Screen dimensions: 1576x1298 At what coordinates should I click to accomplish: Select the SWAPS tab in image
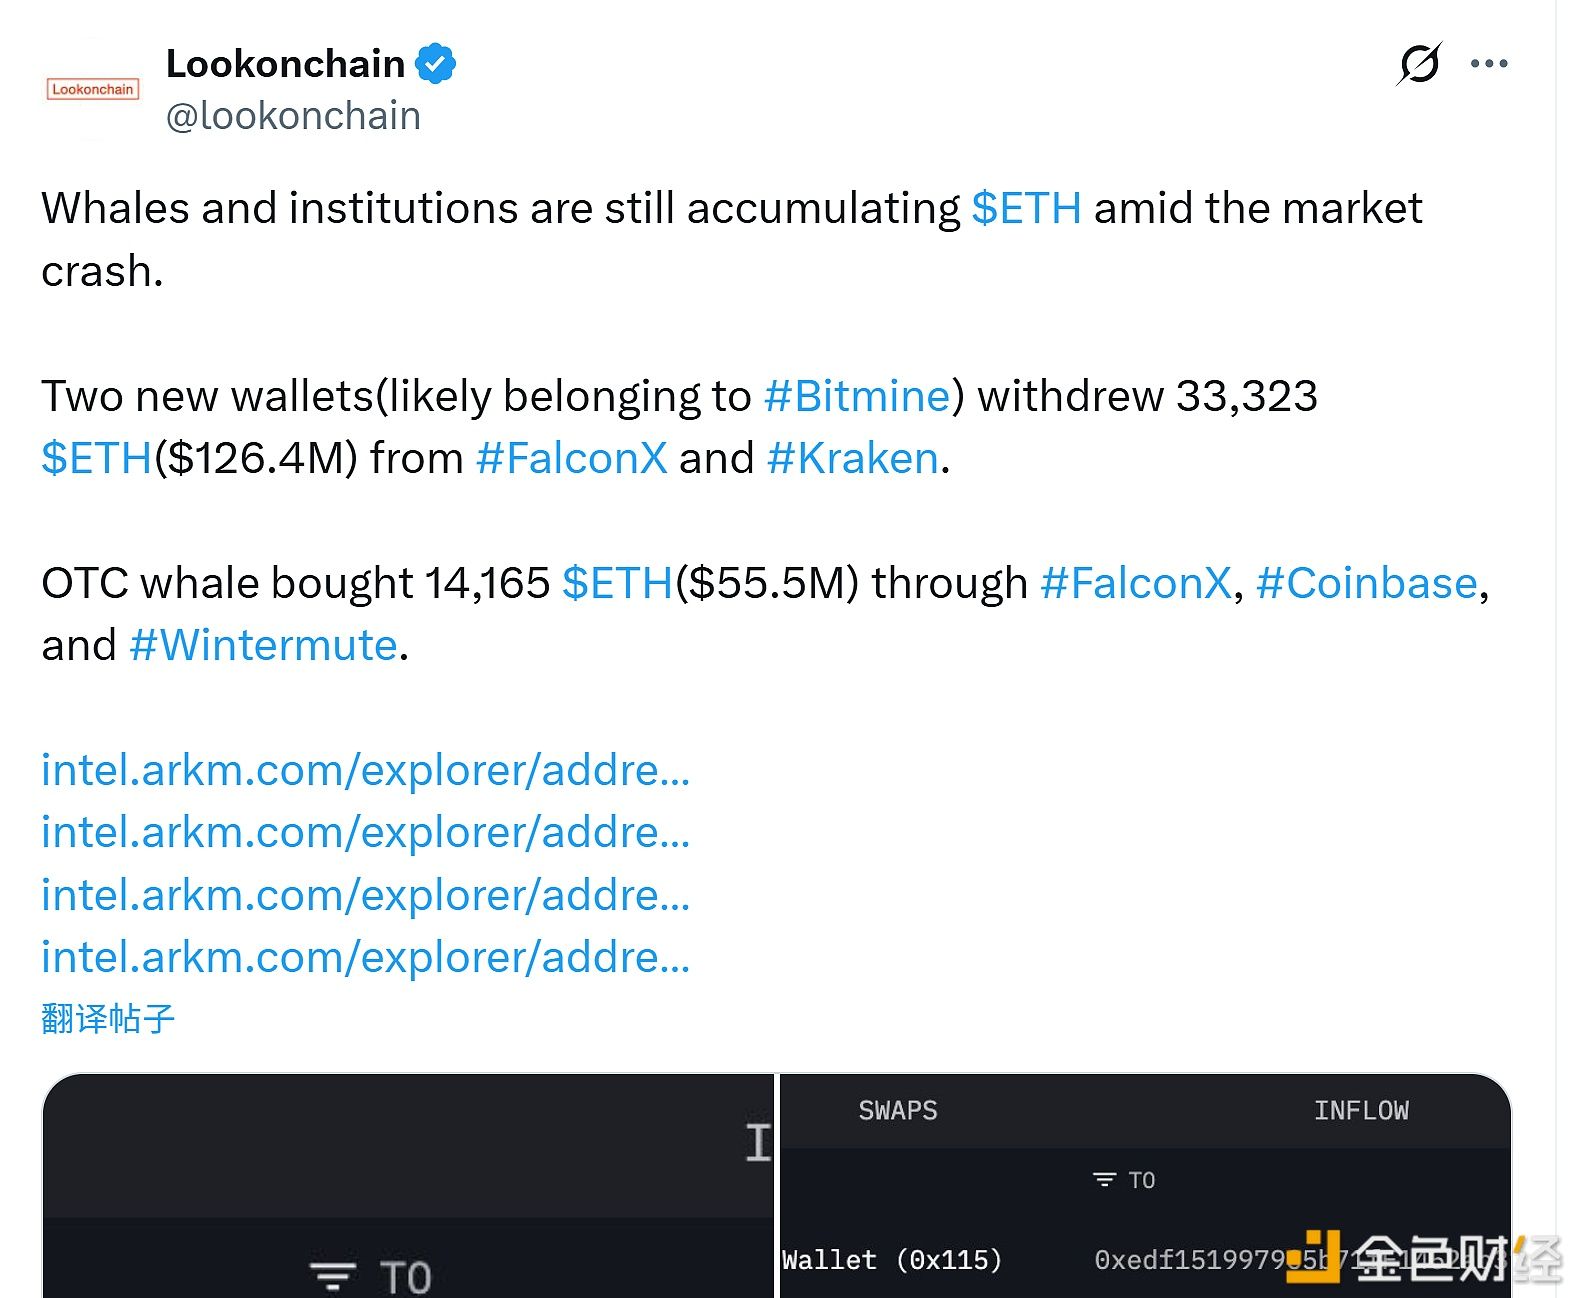pos(897,1110)
